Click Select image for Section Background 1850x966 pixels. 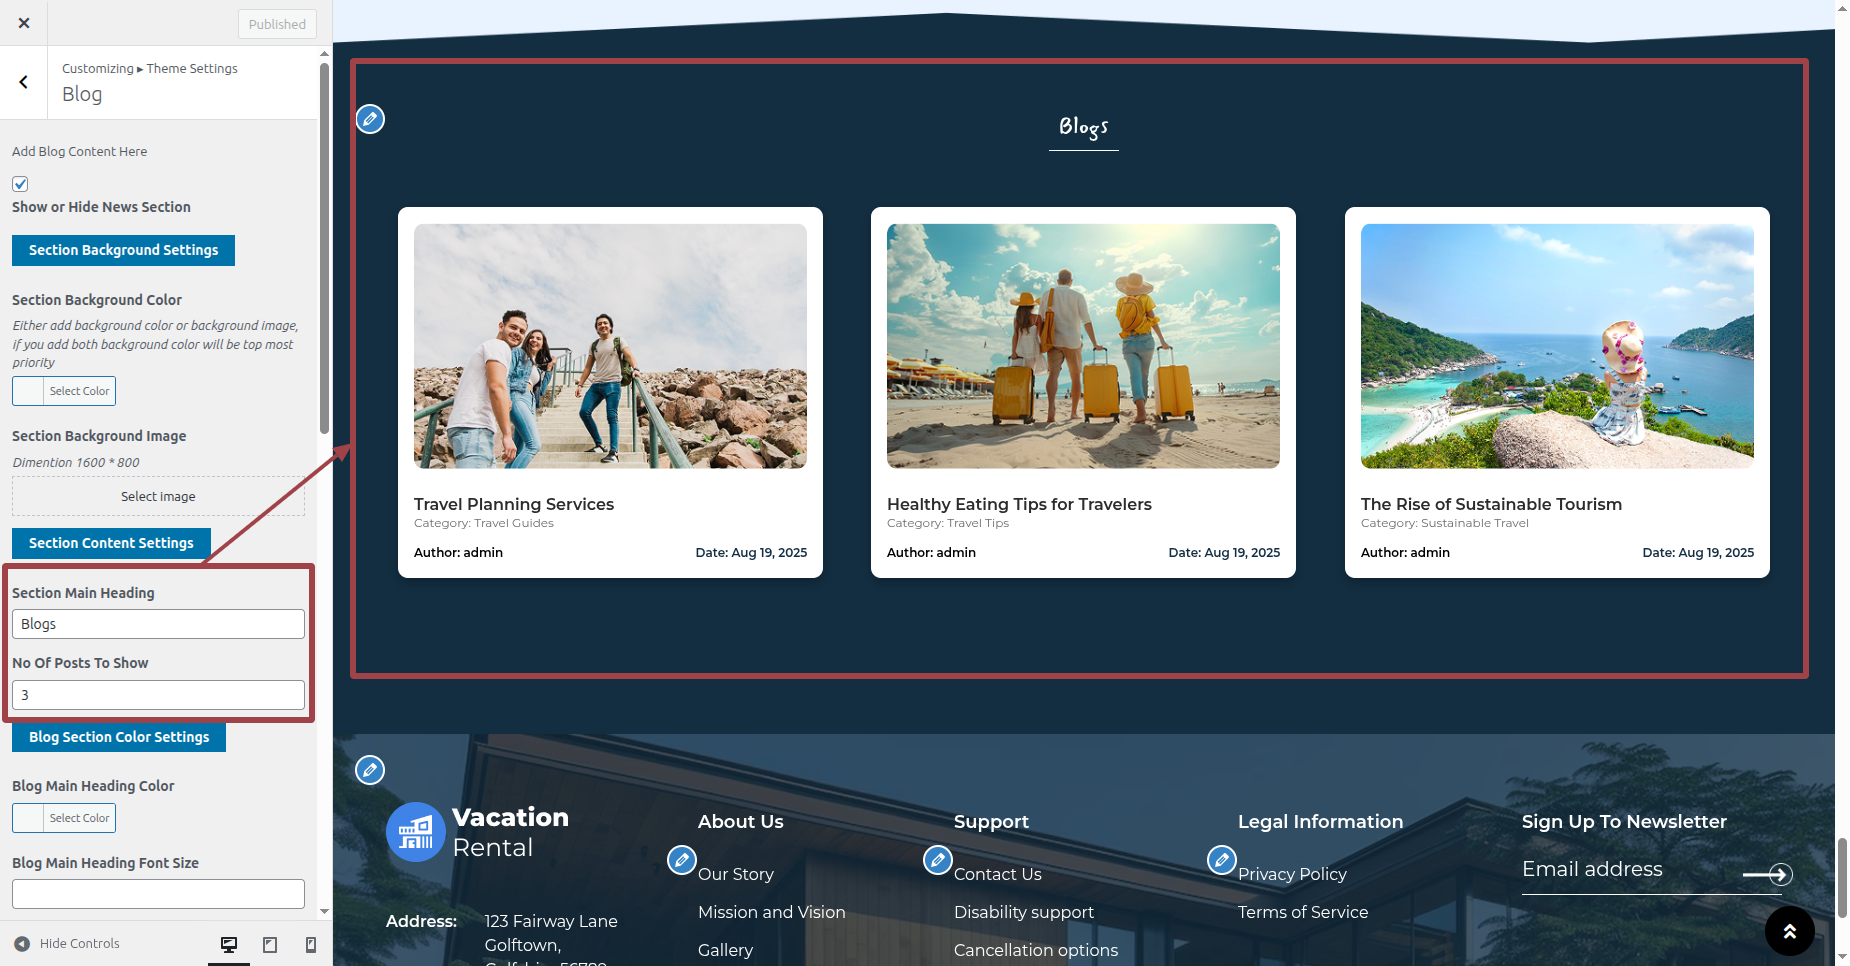pyautogui.click(x=158, y=496)
